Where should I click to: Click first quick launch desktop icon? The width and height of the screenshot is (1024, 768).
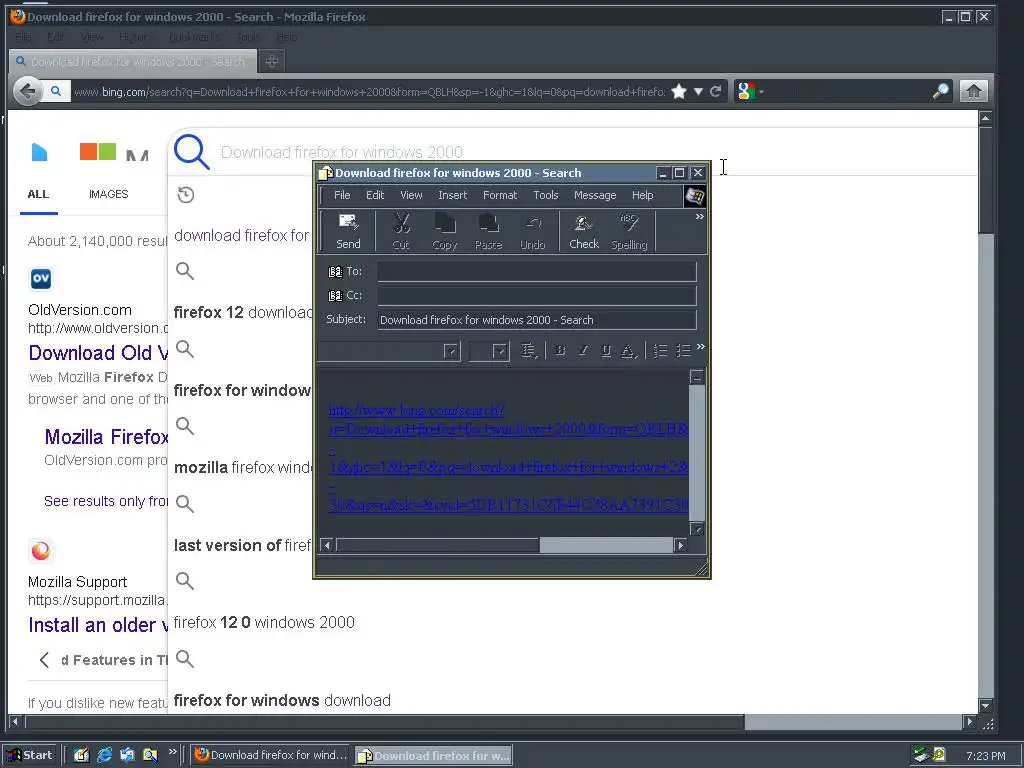81,755
